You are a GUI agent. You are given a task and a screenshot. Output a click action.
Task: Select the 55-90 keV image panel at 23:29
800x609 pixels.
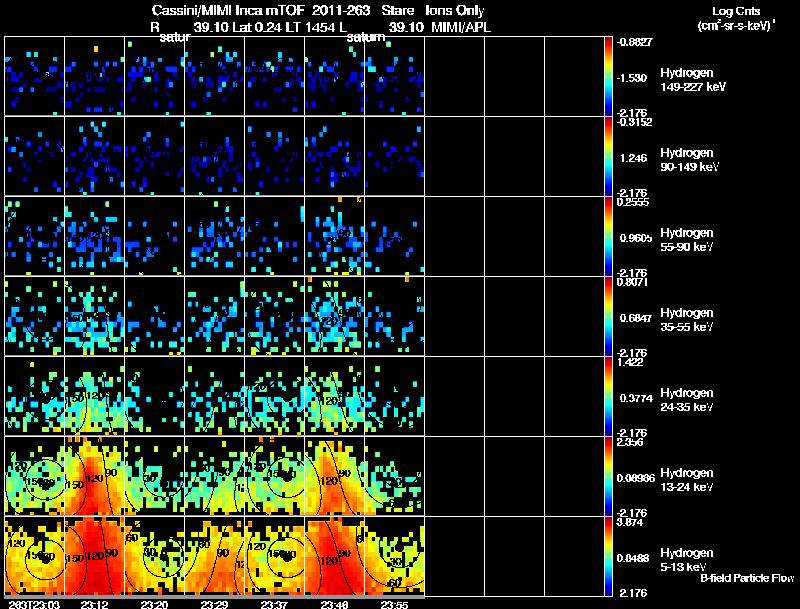214,236
